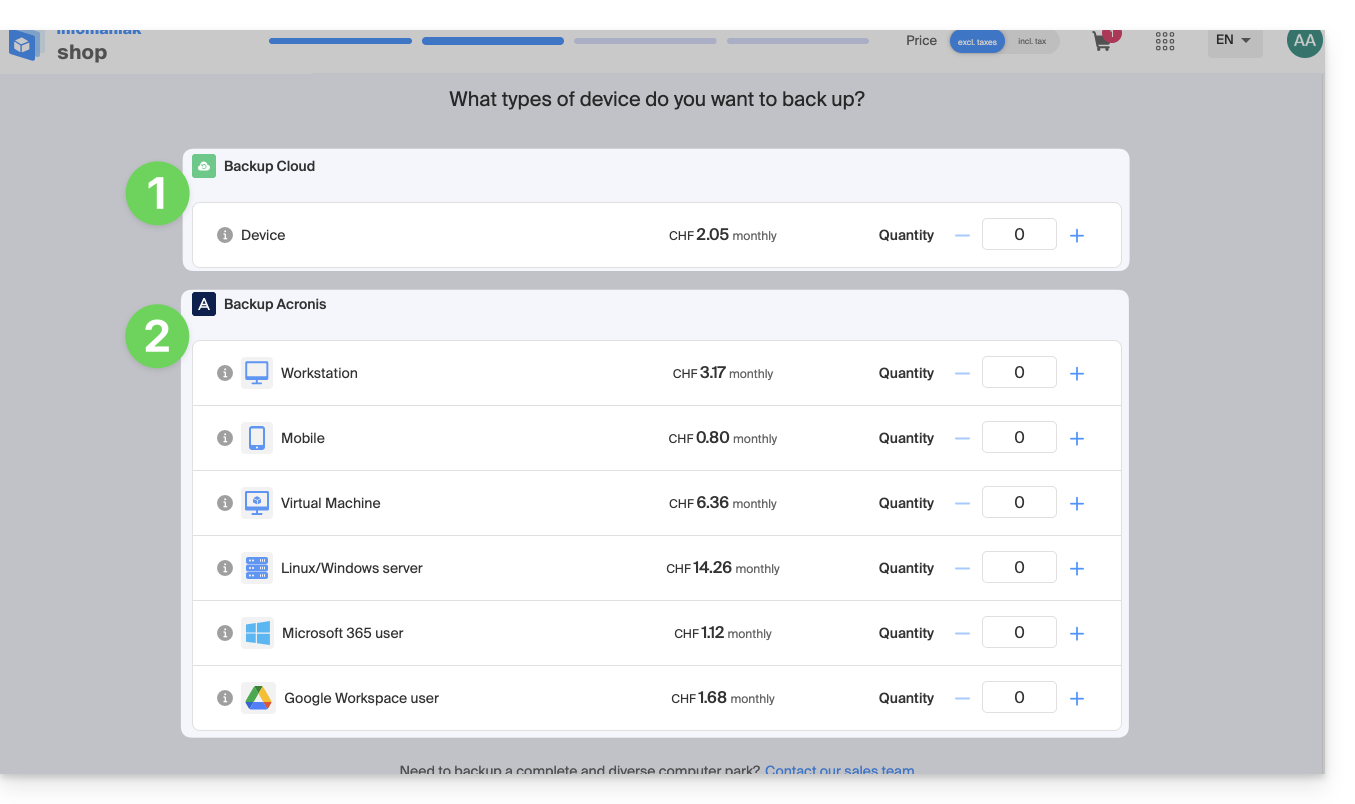Select the excl. taxes price option
Screen dimensions: 1355x804
coord(977,41)
